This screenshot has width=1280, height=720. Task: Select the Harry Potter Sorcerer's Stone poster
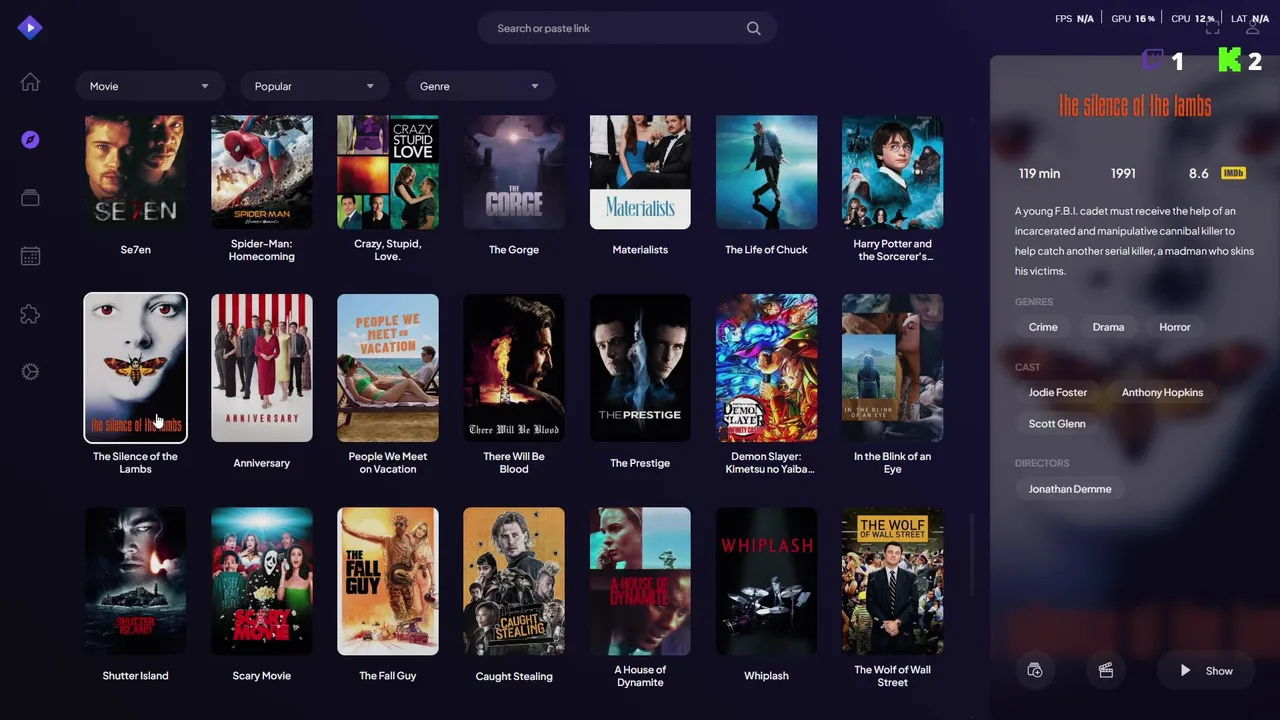tap(893, 172)
